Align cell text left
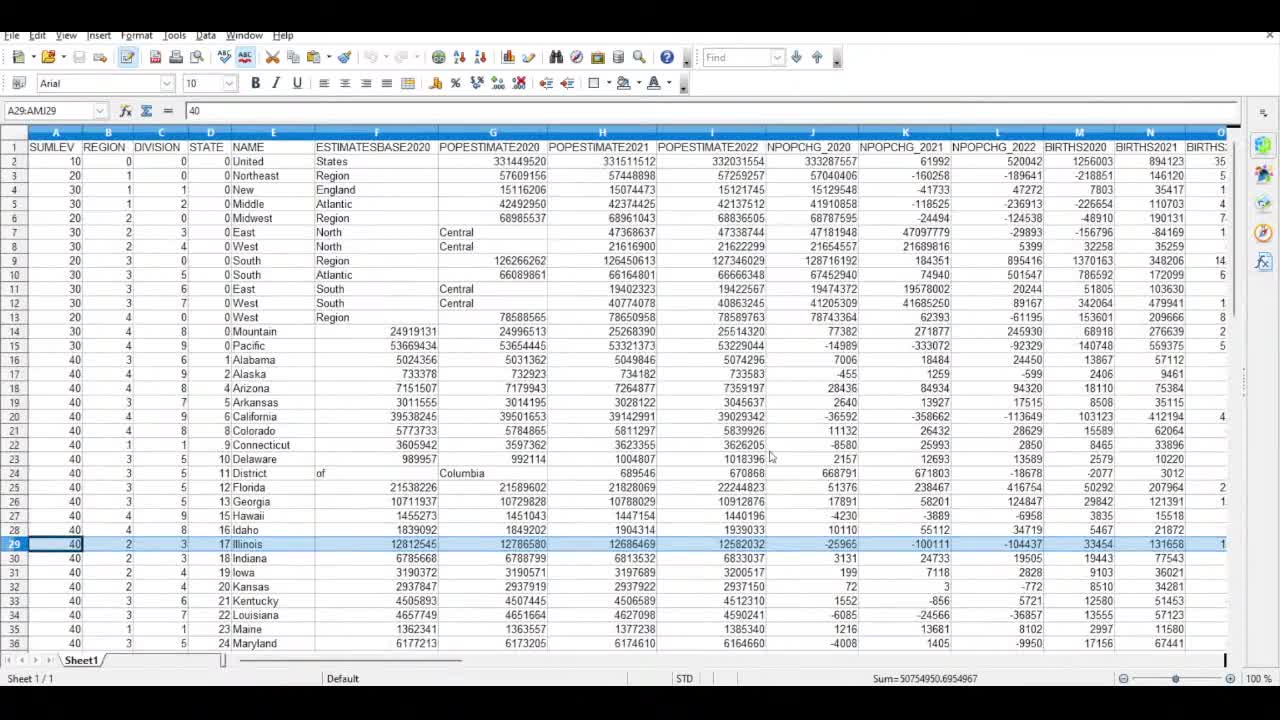The height and width of the screenshot is (720, 1280). 324,83
